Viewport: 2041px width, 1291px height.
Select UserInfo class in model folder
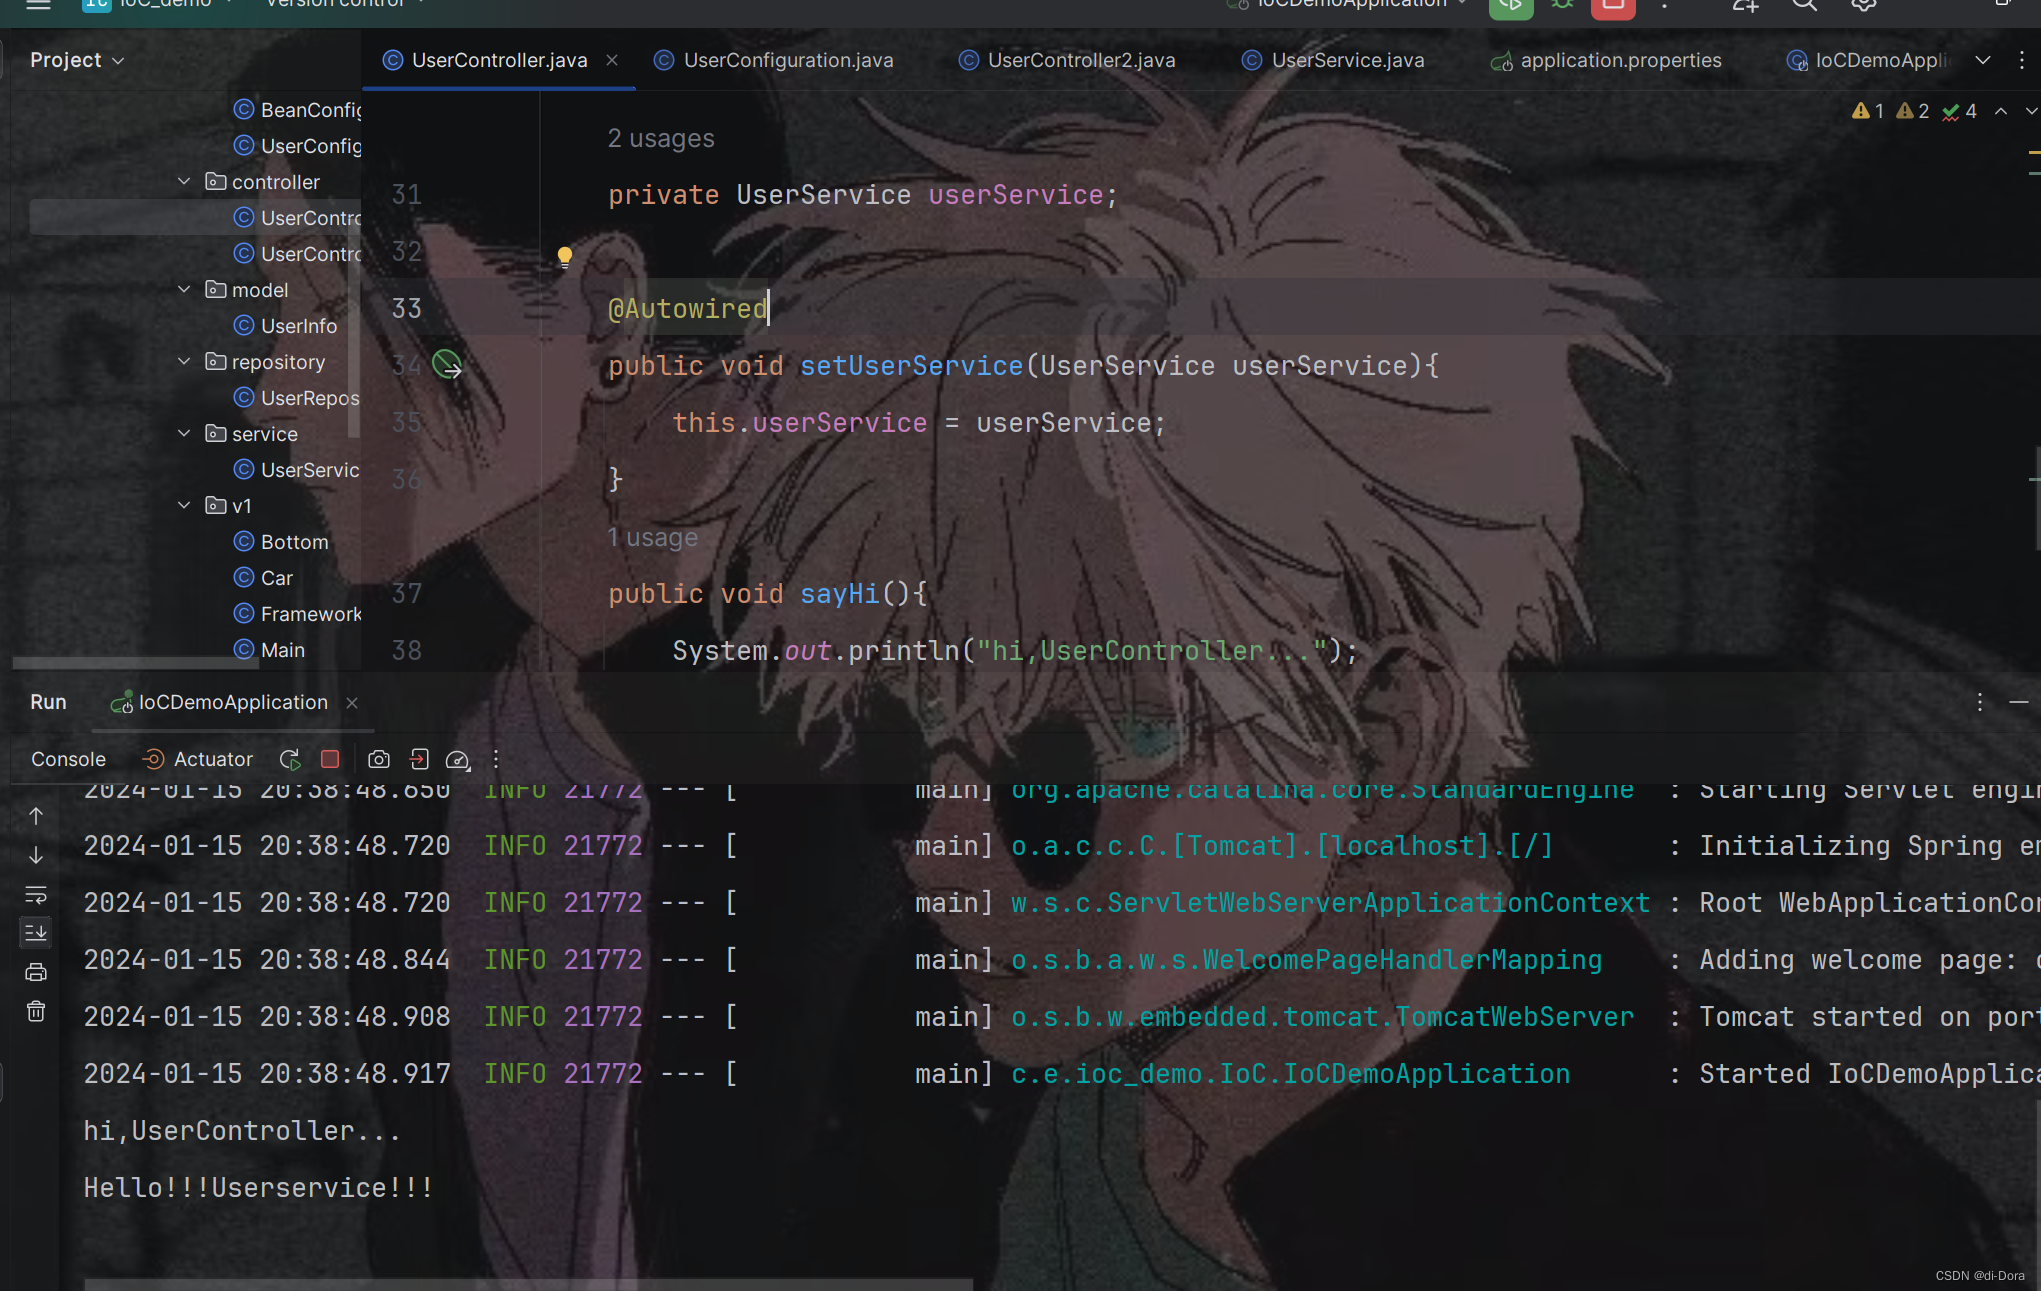286,325
